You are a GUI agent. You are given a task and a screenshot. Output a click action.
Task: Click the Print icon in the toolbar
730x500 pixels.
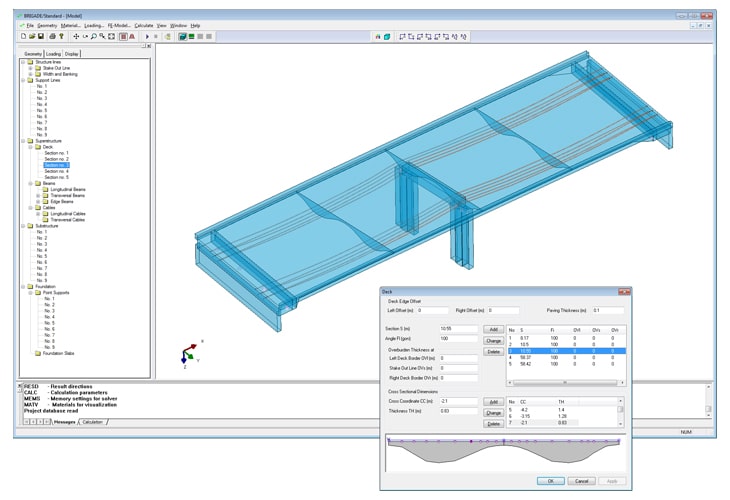52,37
